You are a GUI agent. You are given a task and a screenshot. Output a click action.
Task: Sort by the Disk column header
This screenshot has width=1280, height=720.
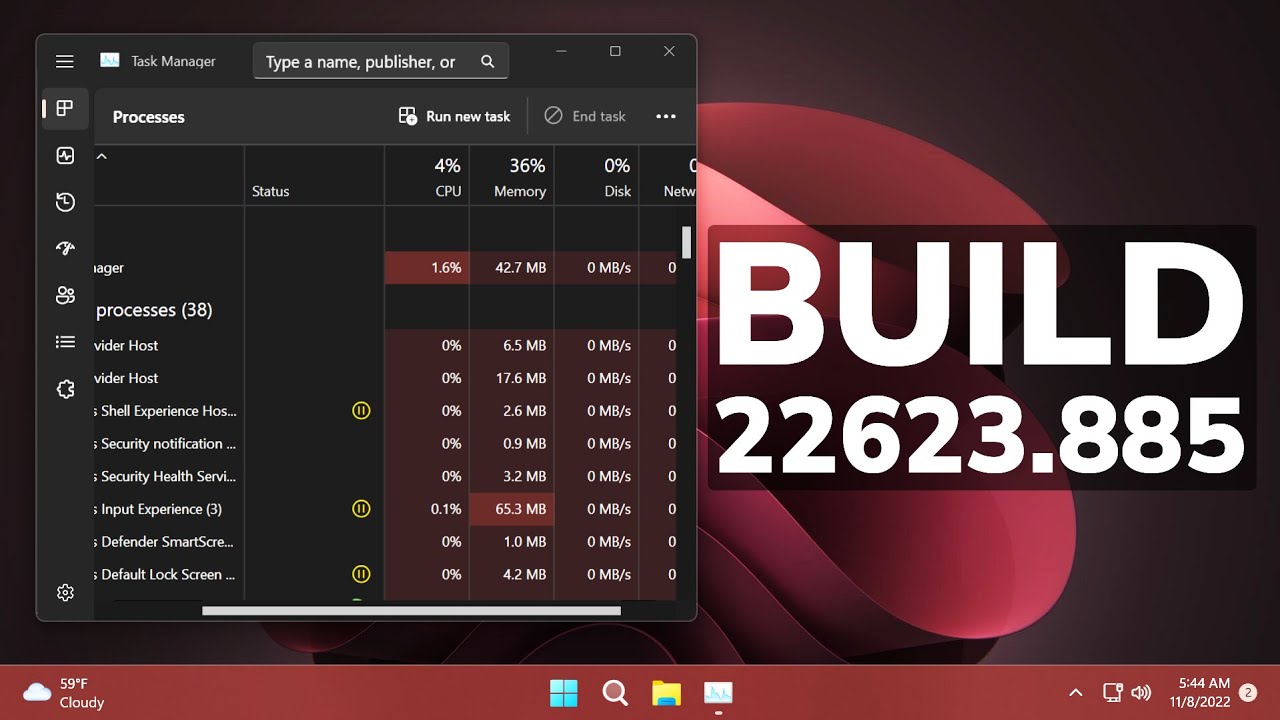pyautogui.click(x=597, y=176)
